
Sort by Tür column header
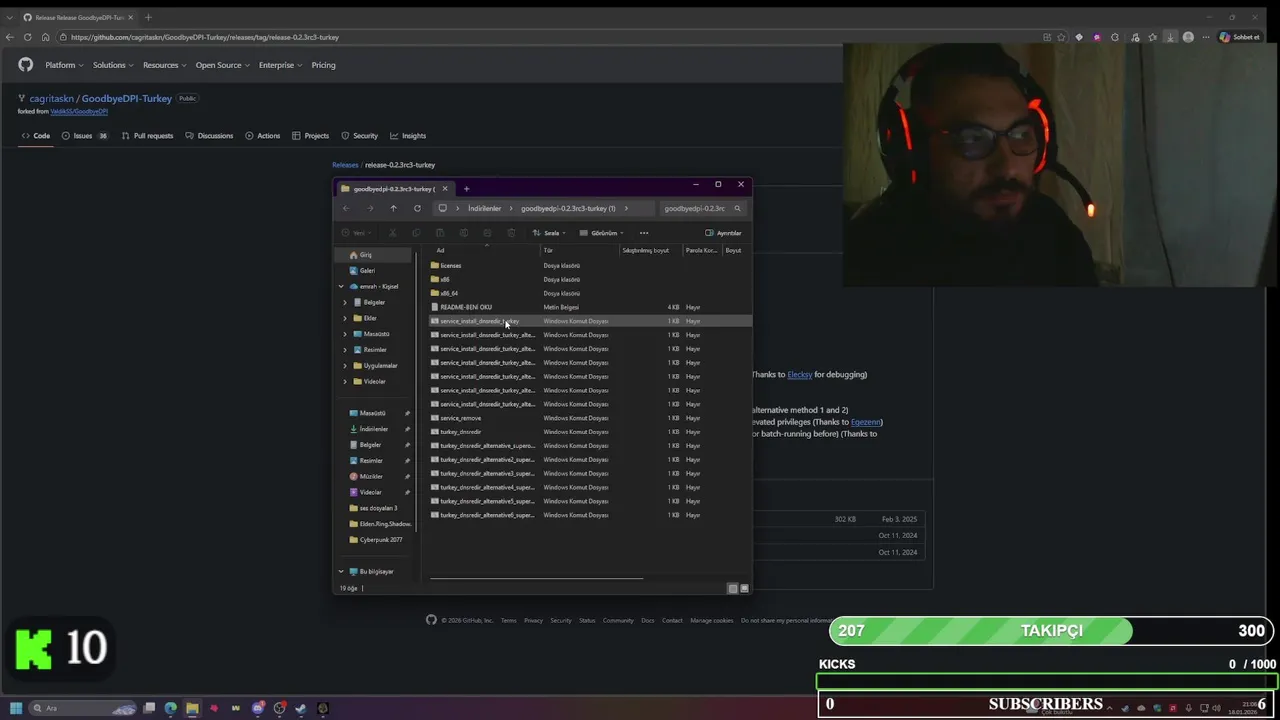(580, 250)
